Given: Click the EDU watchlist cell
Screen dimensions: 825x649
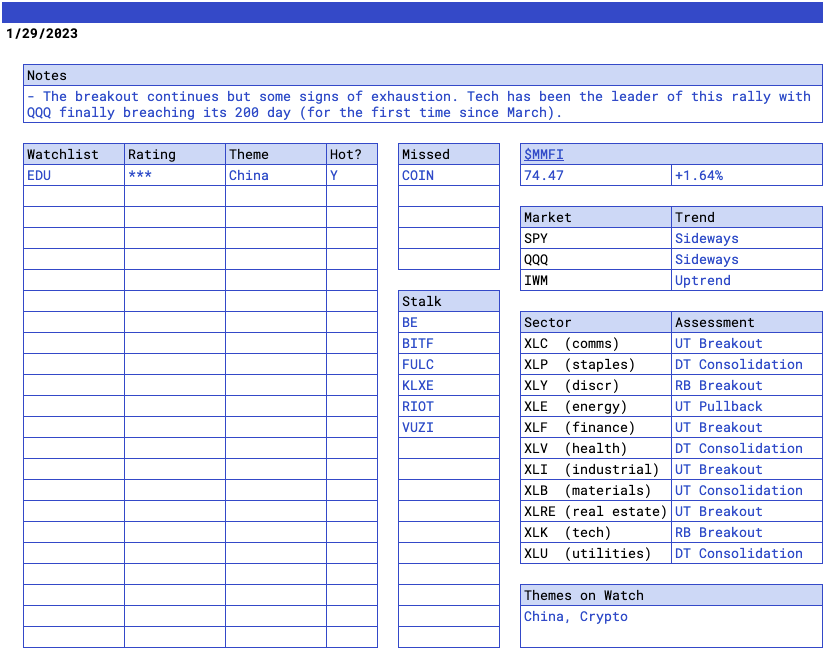Looking at the screenshot, I should (x=74, y=175).
